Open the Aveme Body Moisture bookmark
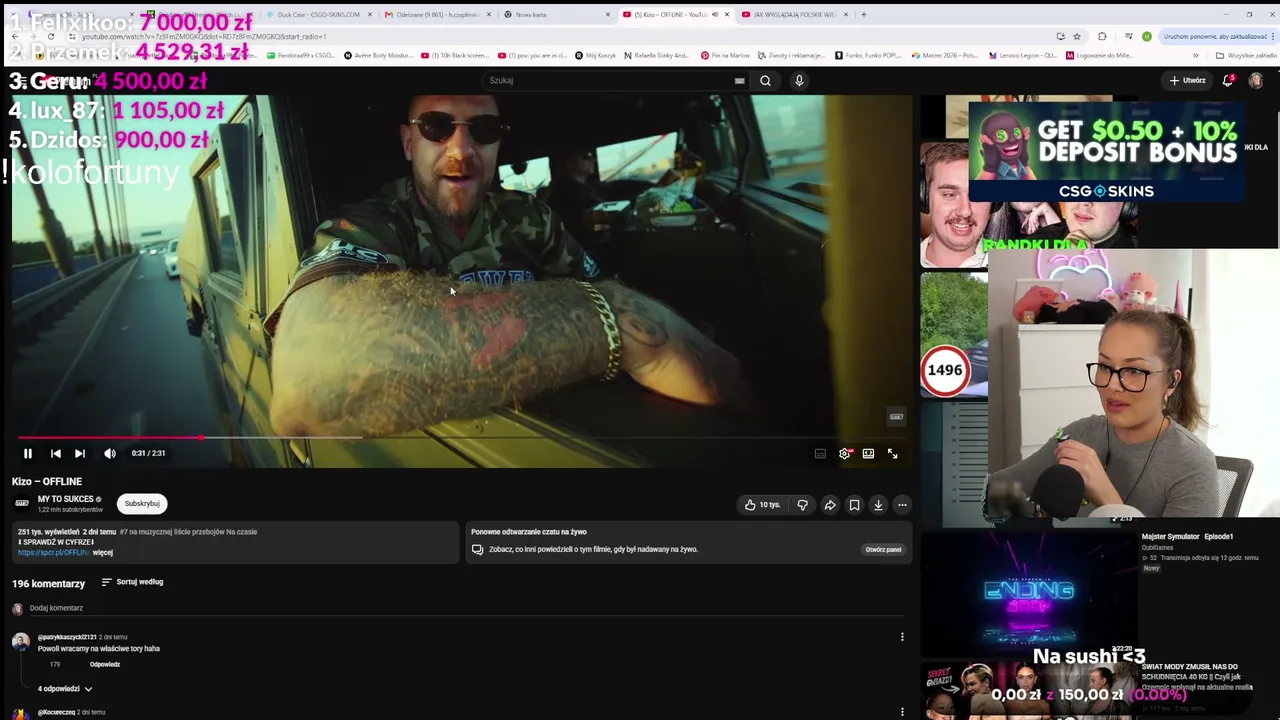Screen dimensions: 1280x720 [x=377, y=56]
